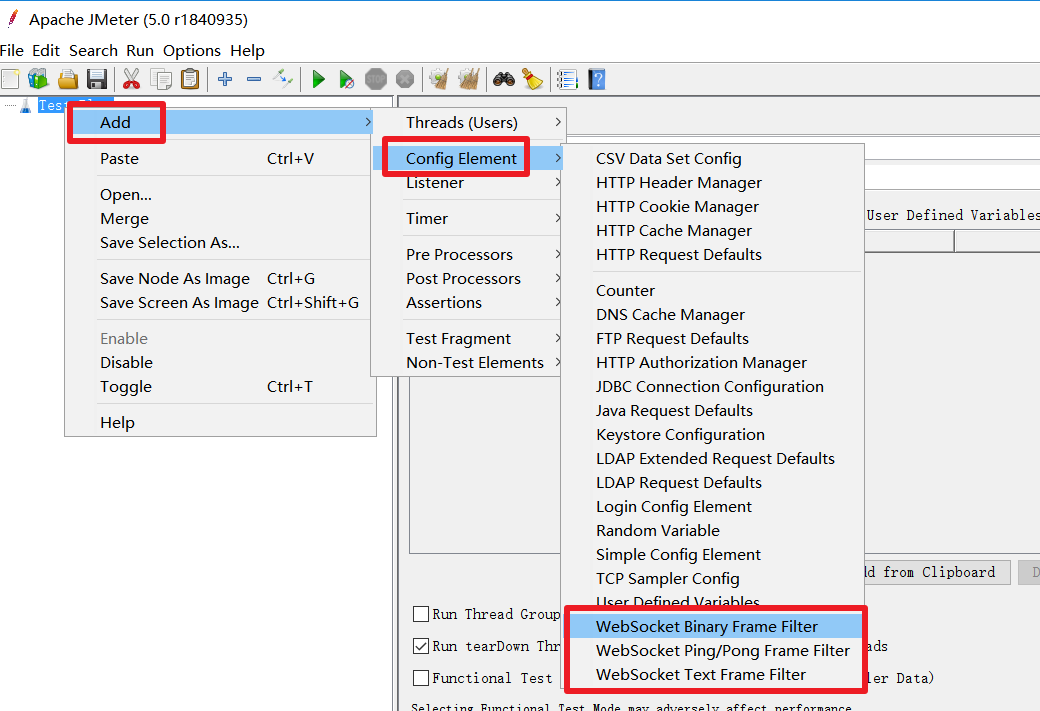The image size is (1040, 711).
Task: Click the Shutdown test icon
Action: tap(405, 80)
